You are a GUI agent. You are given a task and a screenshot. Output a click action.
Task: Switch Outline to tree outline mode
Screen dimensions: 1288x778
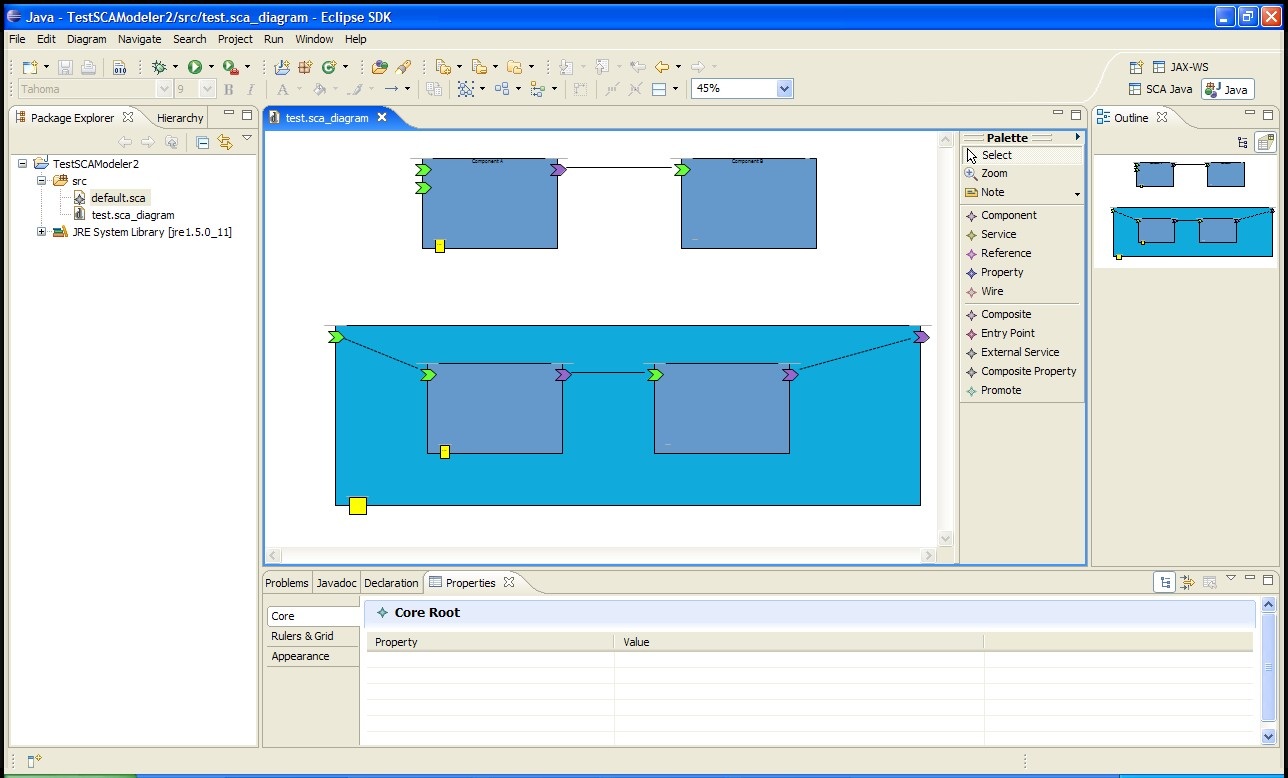click(x=1242, y=142)
